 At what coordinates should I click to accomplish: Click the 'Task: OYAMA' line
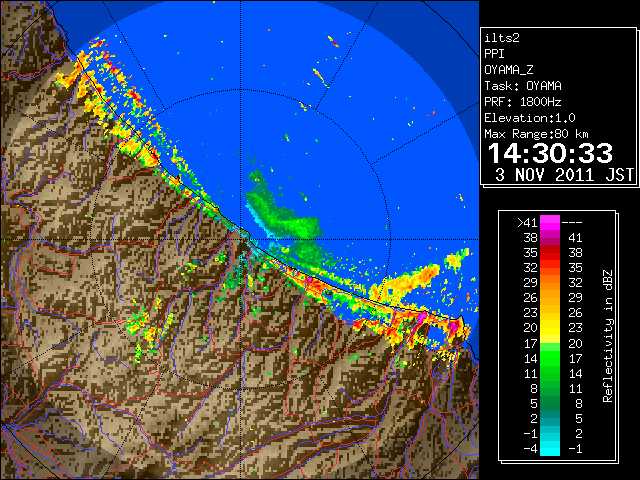523,86
